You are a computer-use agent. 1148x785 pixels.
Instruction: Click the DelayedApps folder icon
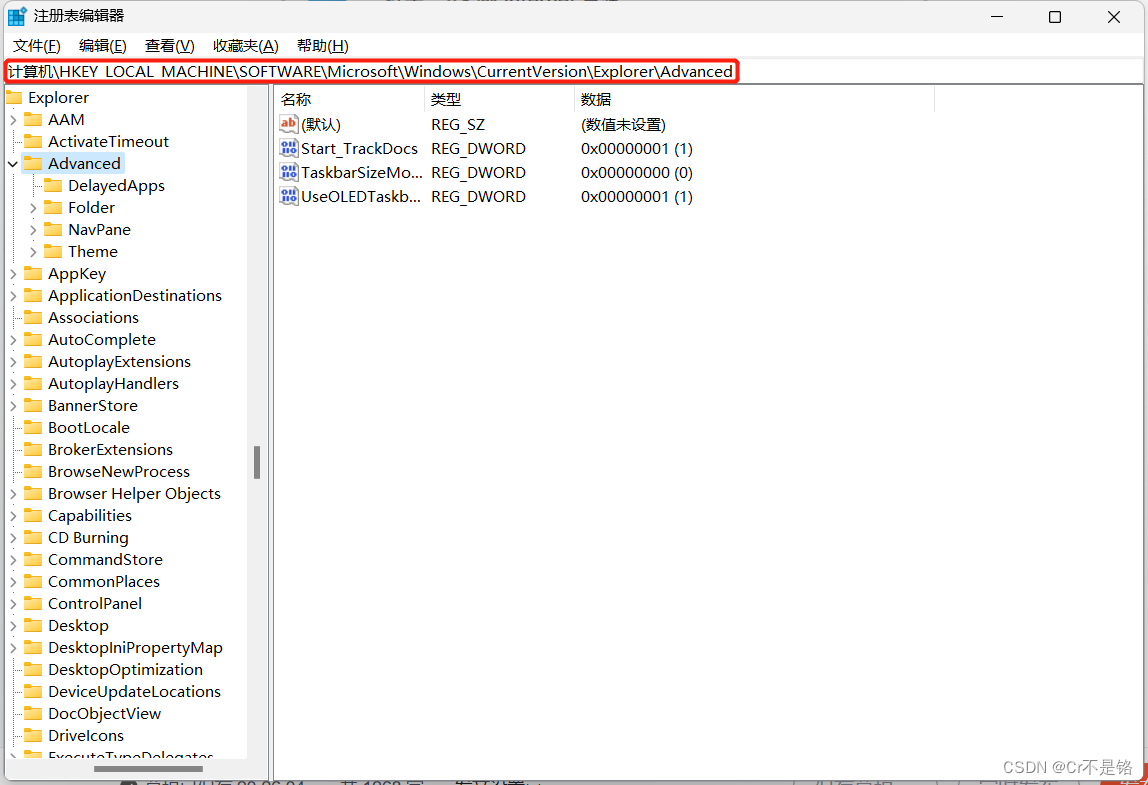53,185
